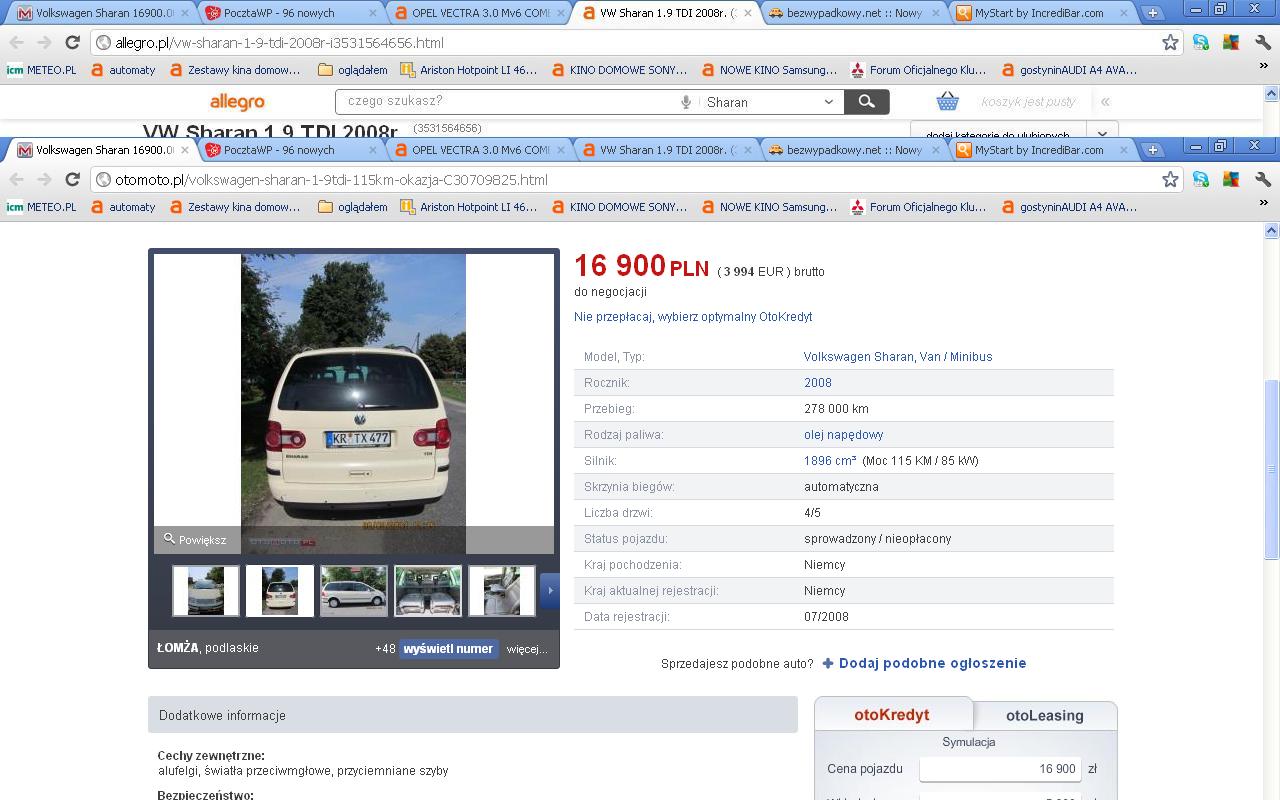Click the 'wyświetl numer' button
Image resolution: width=1280 pixels, height=800 pixels.
[x=448, y=649]
